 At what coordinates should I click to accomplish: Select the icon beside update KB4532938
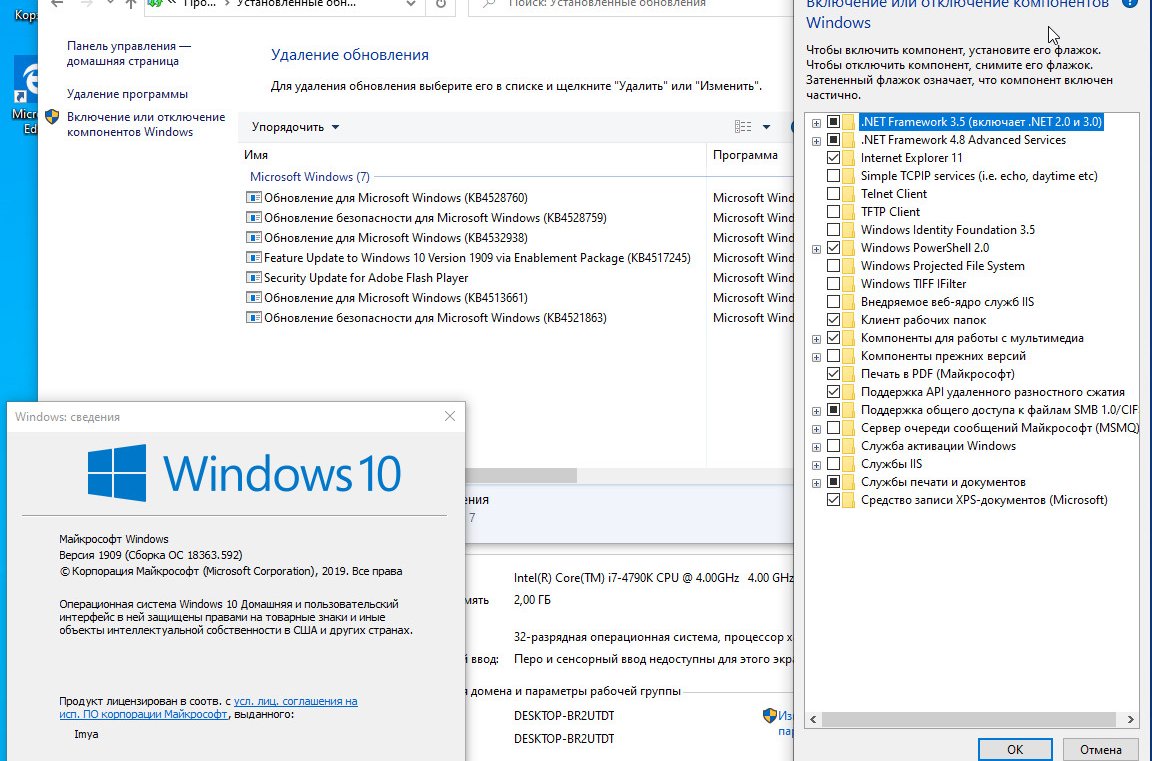point(253,237)
